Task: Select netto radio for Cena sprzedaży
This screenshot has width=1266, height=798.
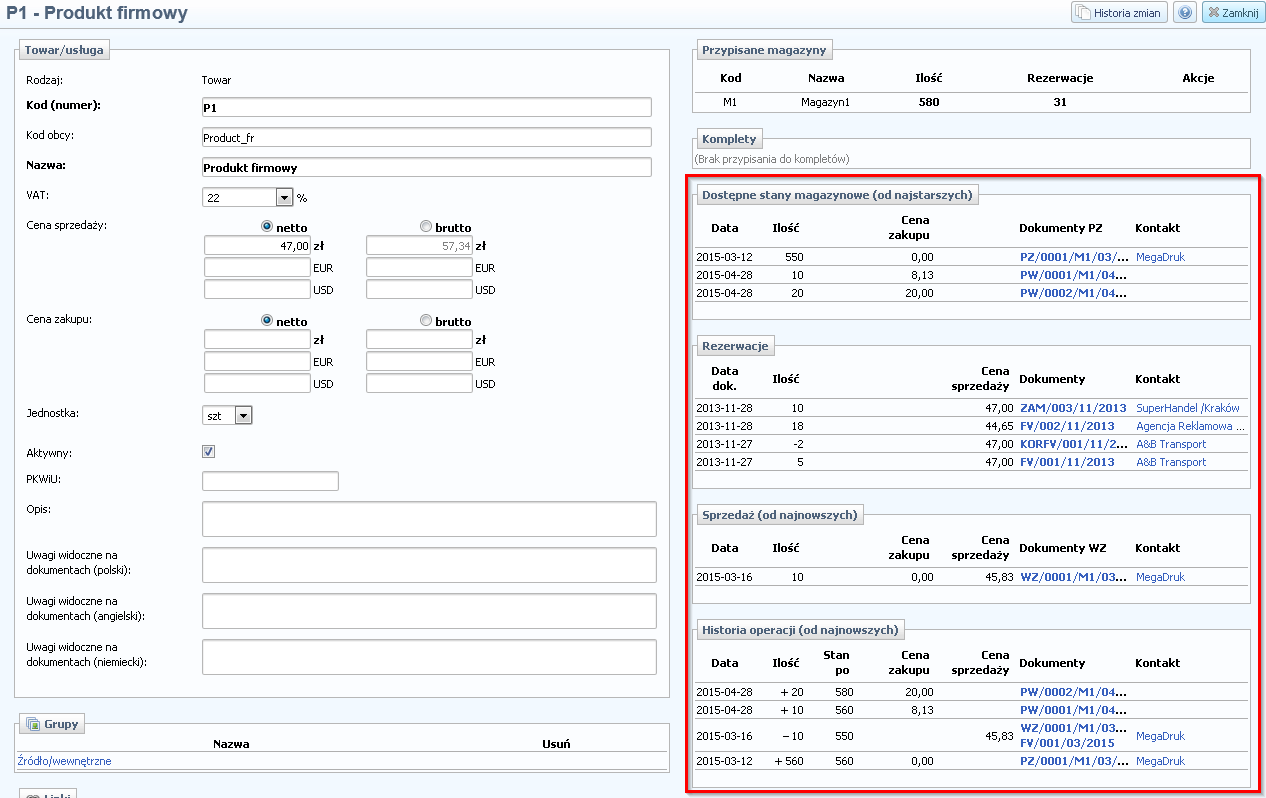Action: (x=267, y=227)
